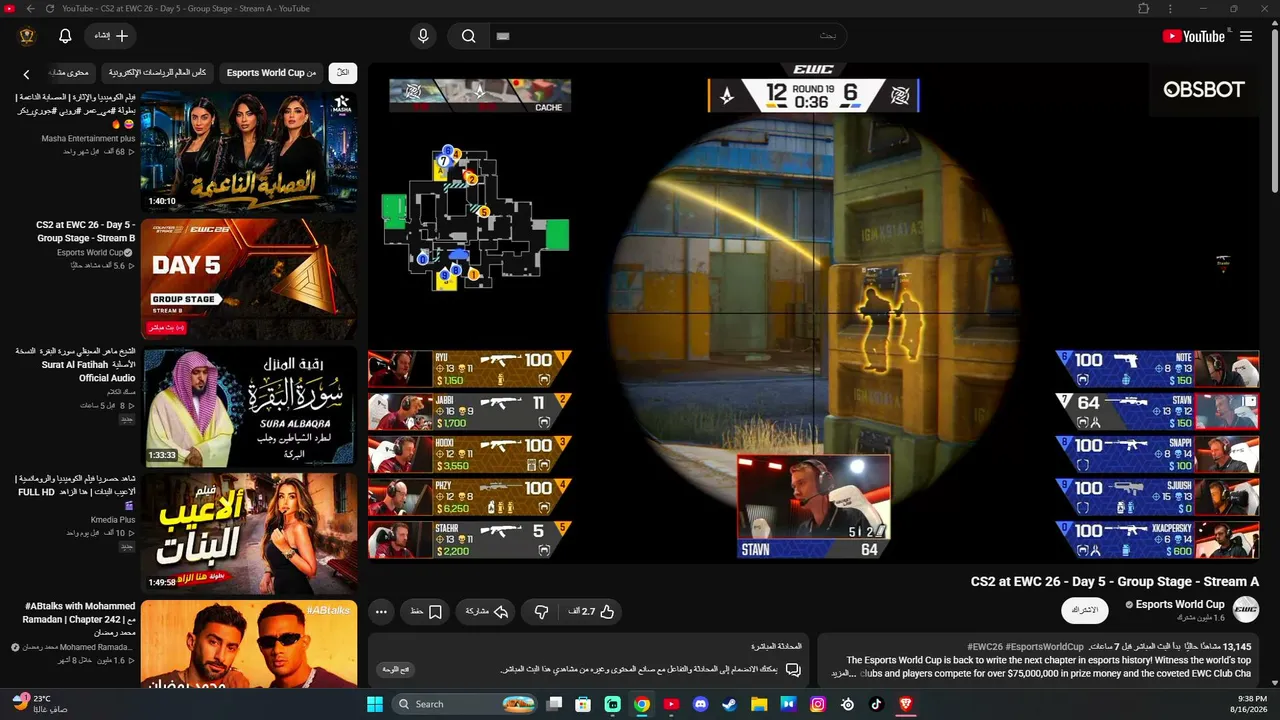Open the Masha Entertainment movie thumbnail
Screen dimensions: 1280x720
(x=249, y=151)
